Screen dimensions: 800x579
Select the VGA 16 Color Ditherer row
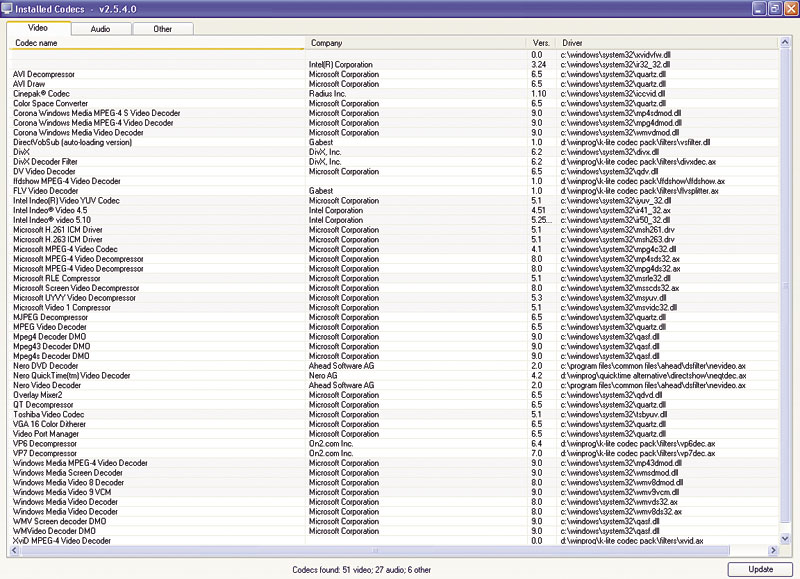click(394, 423)
